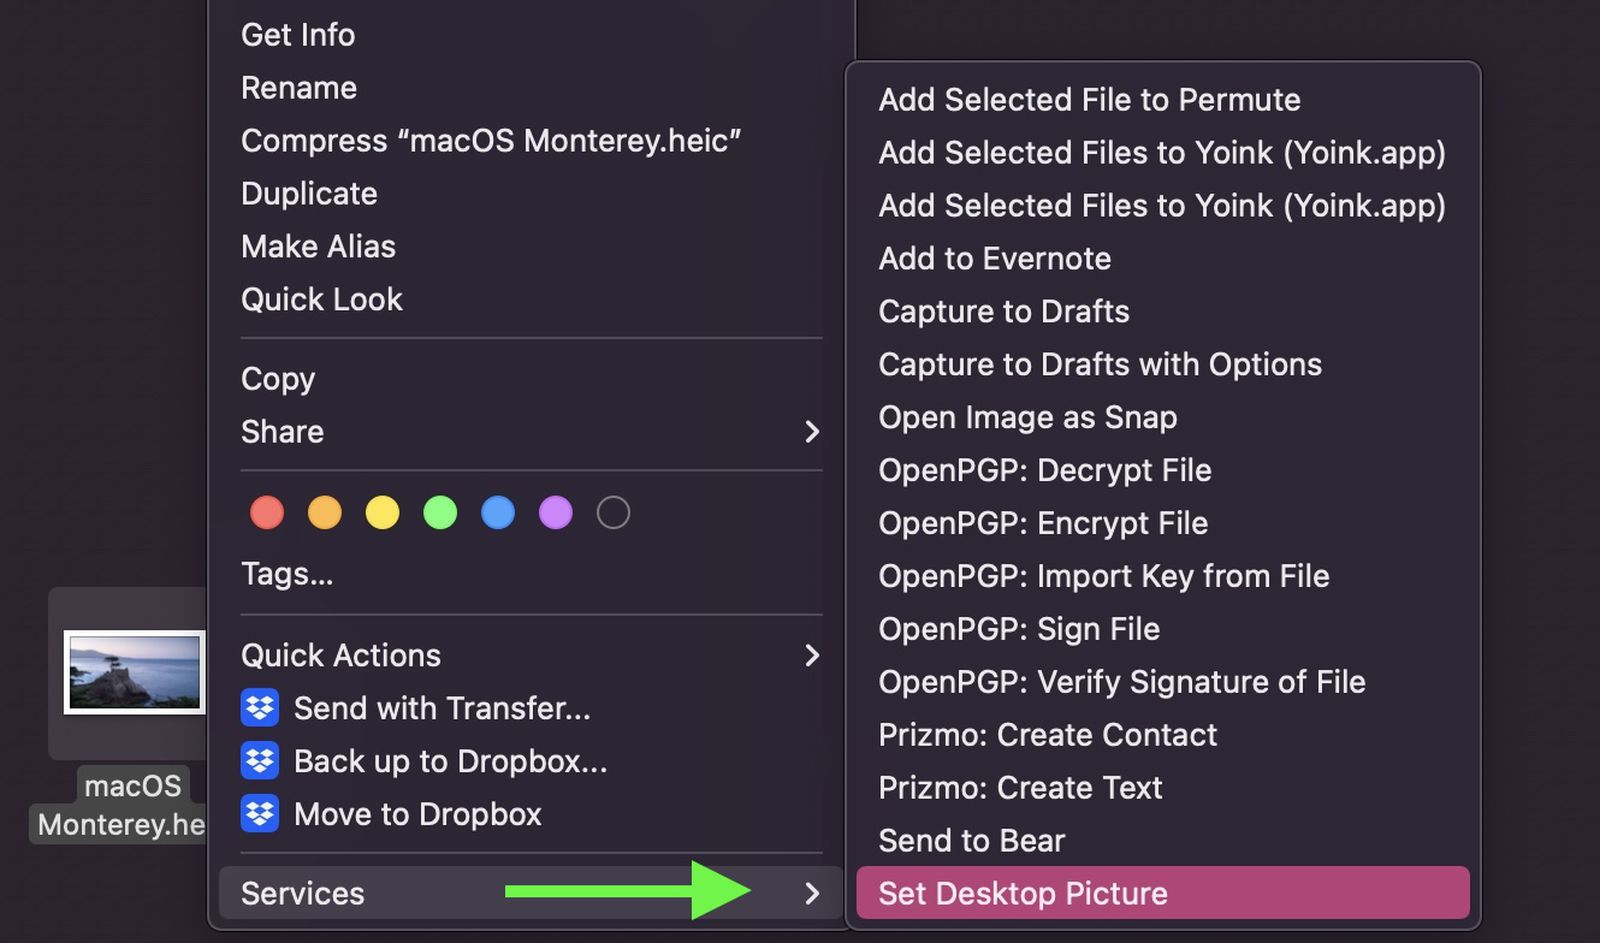Apply the green color tag

point(440,513)
